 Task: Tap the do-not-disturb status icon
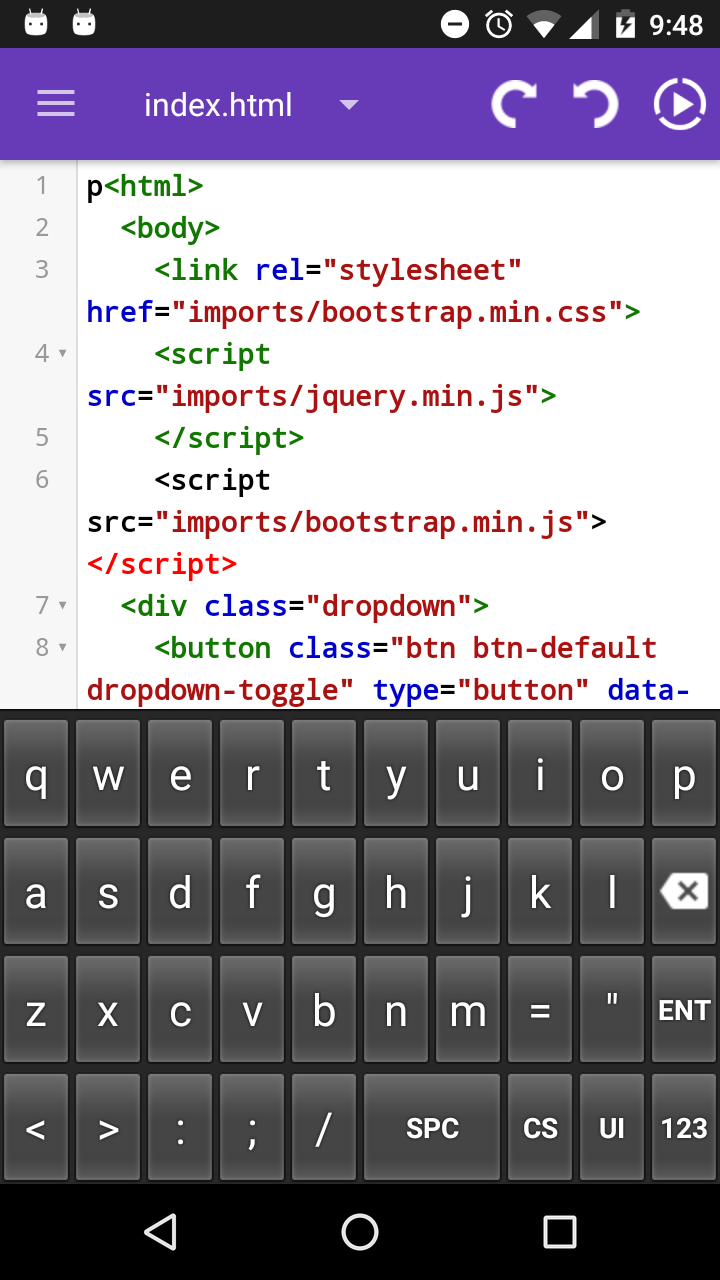click(455, 24)
